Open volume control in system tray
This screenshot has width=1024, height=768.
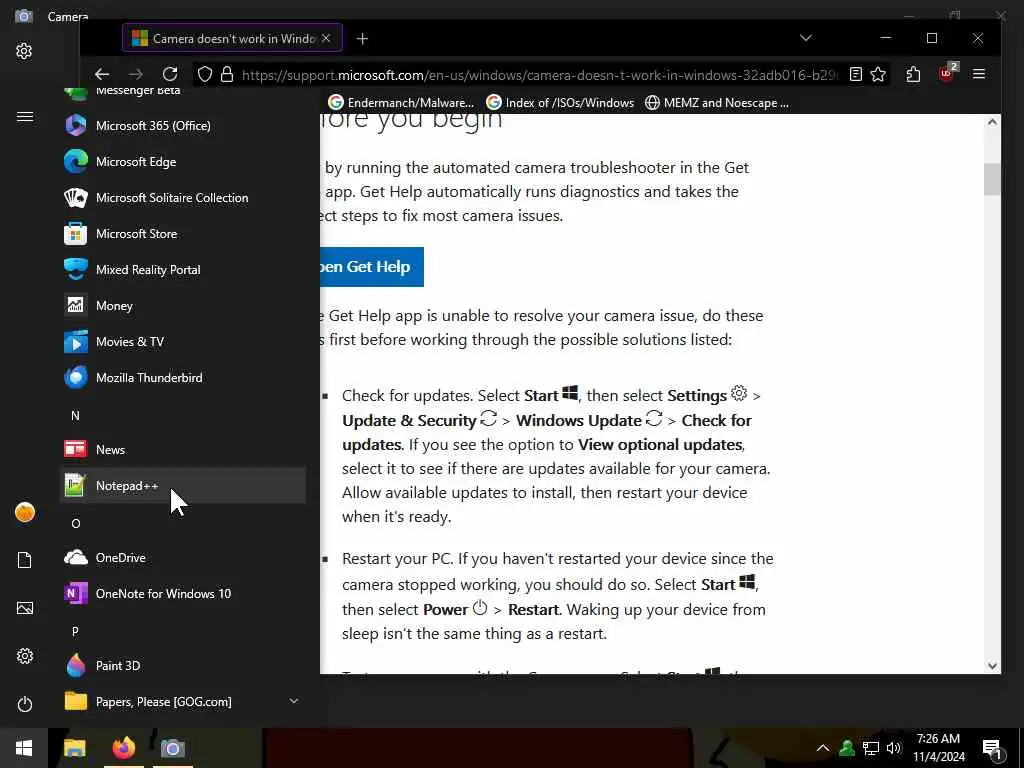[x=893, y=748]
